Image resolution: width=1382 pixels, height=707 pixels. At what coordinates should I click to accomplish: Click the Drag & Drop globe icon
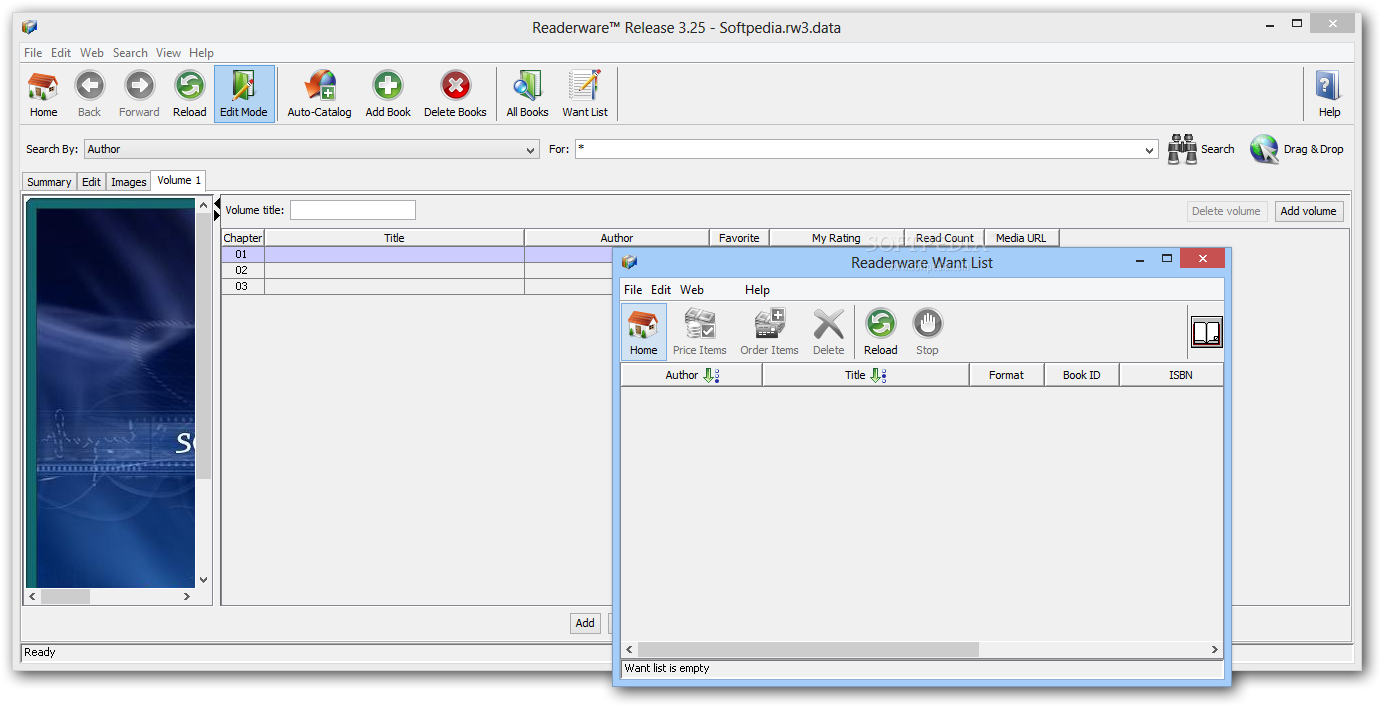[1296, 149]
